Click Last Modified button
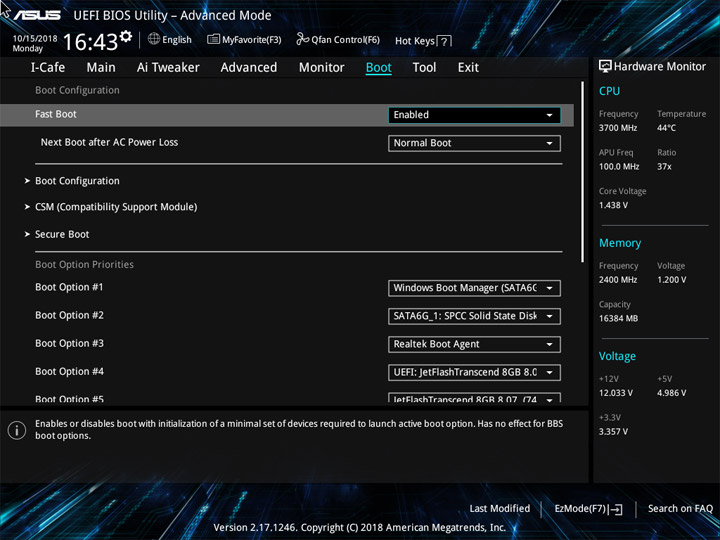720x540 pixels. click(x=500, y=508)
